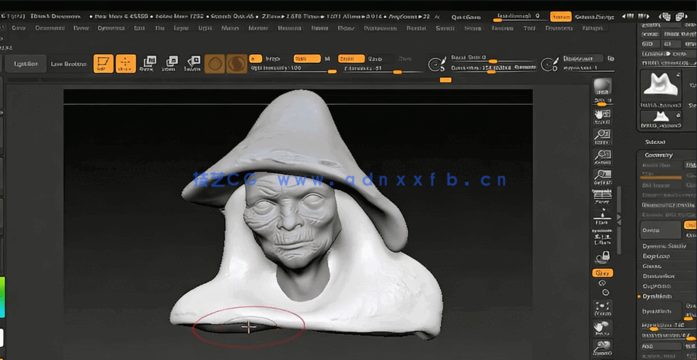
Task: Click the right-pointing layout bars icon at top
Action: (644, 16)
